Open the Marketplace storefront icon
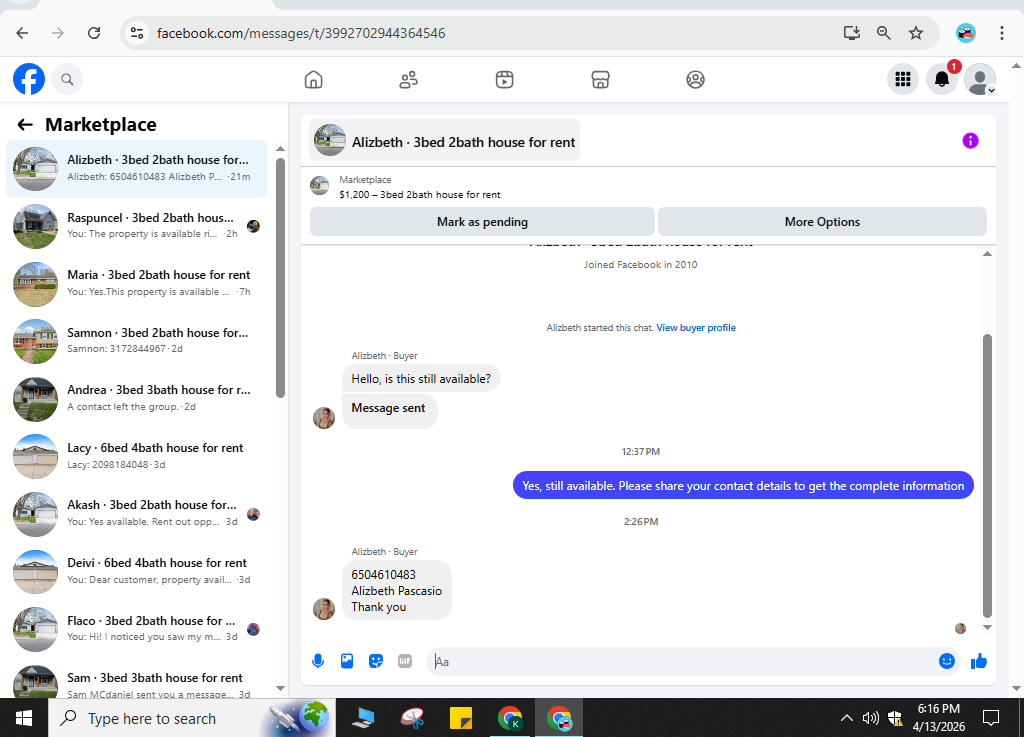Viewport: 1024px width, 737px height. click(600, 80)
